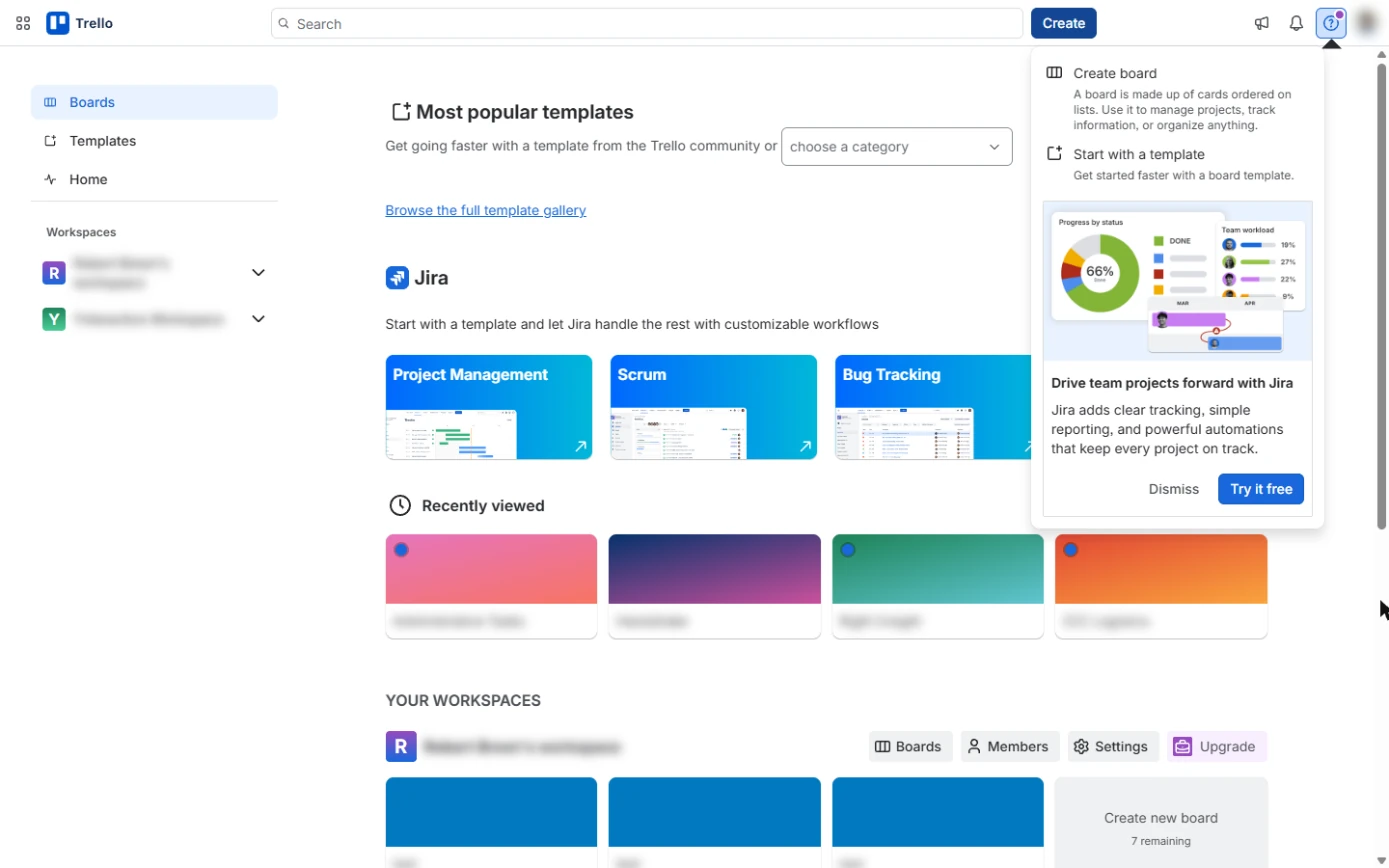This screenshot has height=868, width=1389.
Task: Click Try it free button
Action: [x=1261, y=489]
